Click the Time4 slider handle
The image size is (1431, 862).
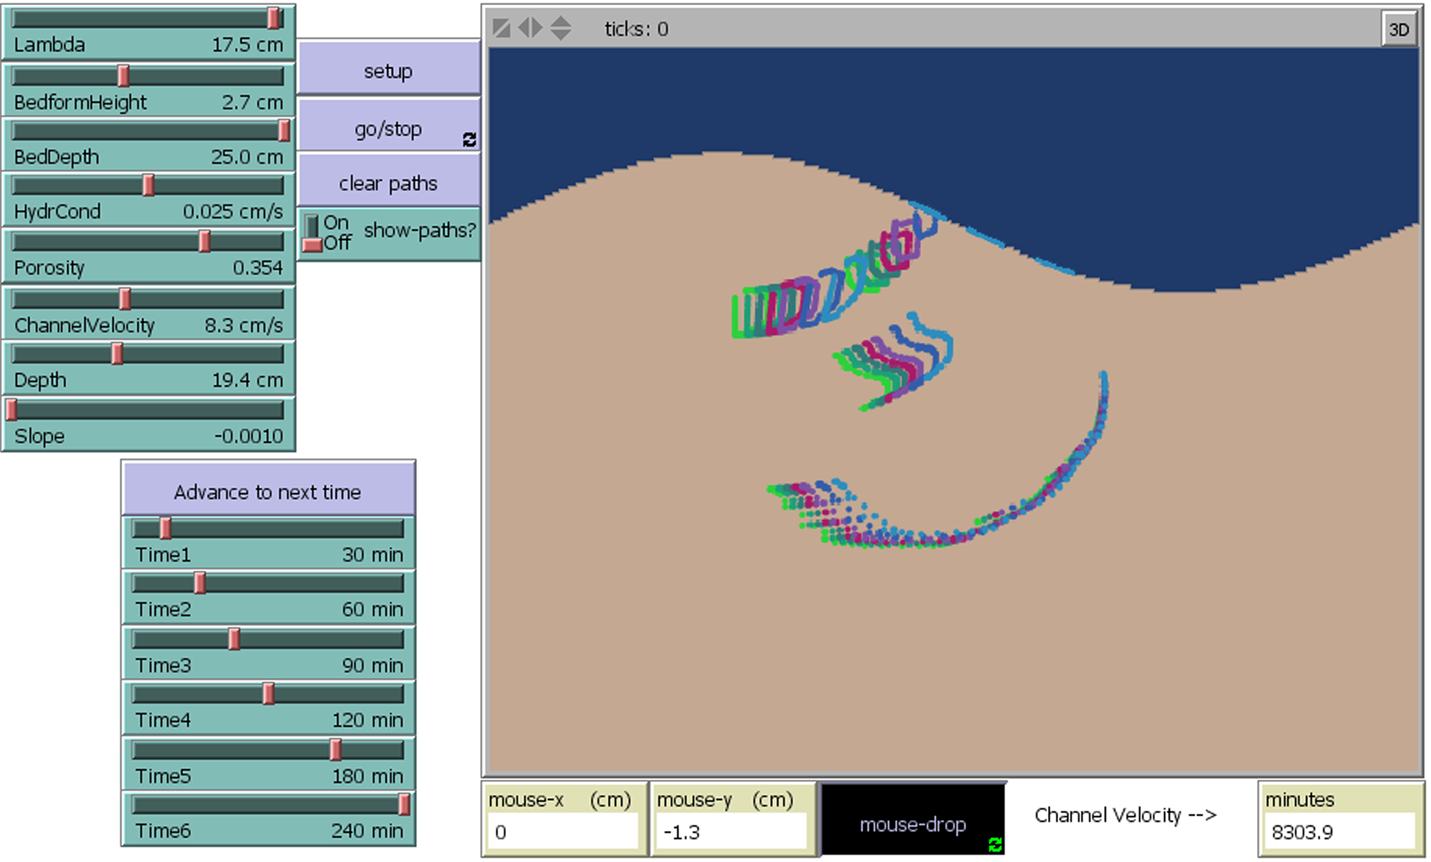click(268, 693)
